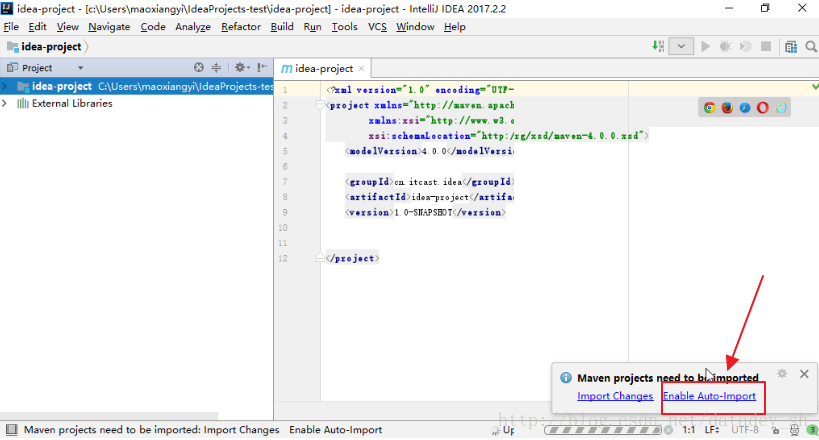Open the Run menu
The height and width of the screenshot is (440, 819).
pyautogui.click(x=312, y=27)
